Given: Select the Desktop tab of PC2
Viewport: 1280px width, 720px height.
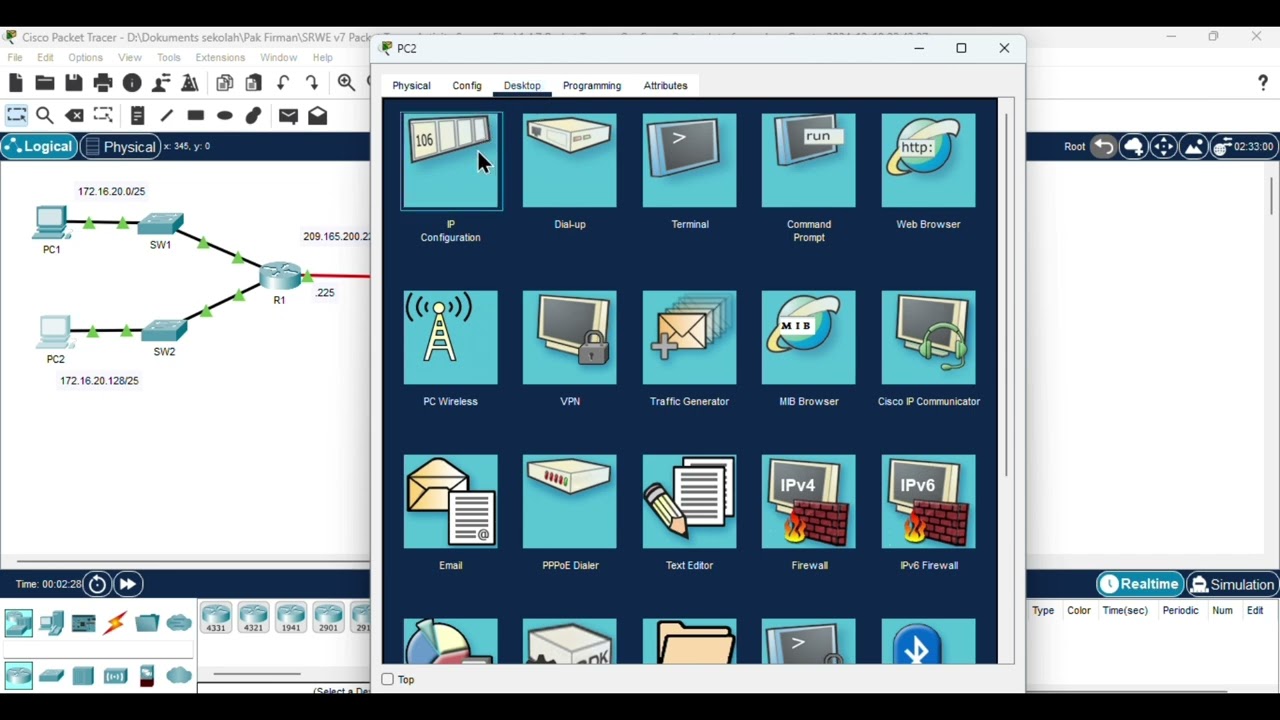Looking at the screenshot, I should tap(522, 86).
